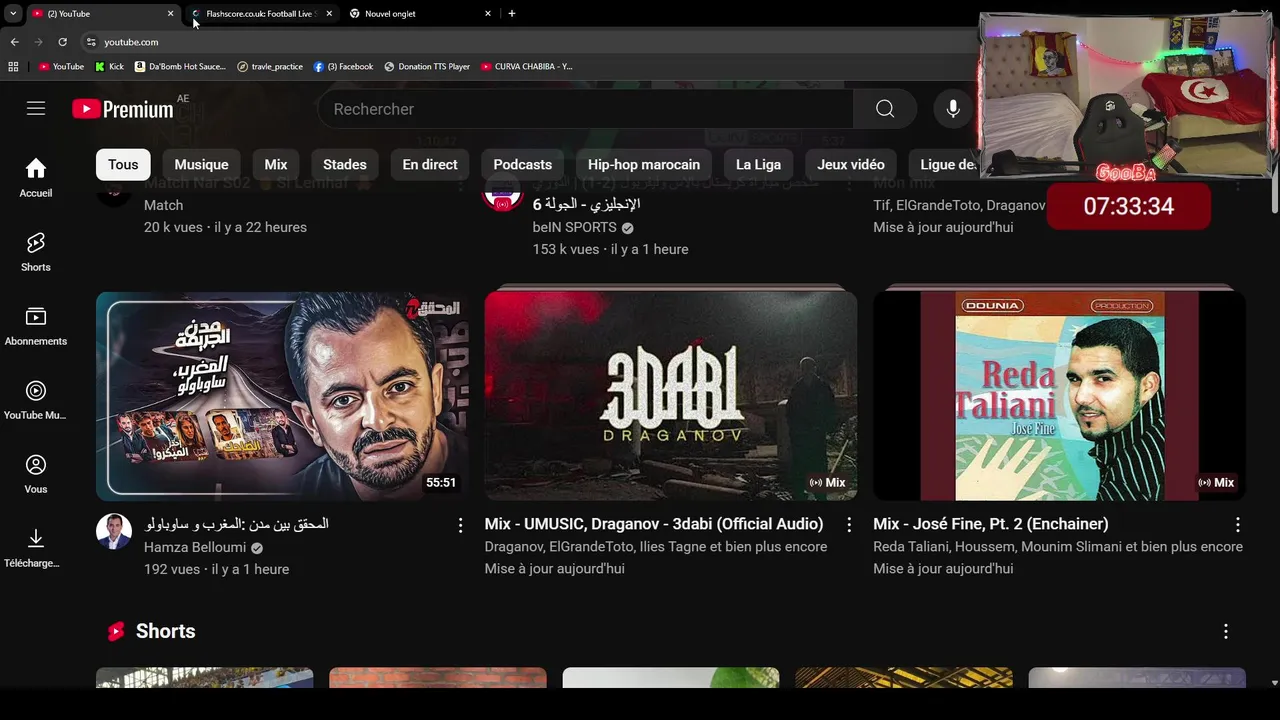
Task: Open Shorts from the sidebar
Action: pyautogui.click(x=36, y=252)
